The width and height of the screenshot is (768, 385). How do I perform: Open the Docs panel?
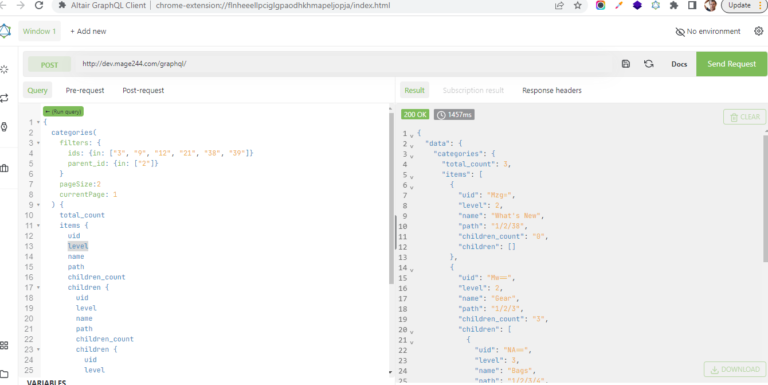[679, 64]
